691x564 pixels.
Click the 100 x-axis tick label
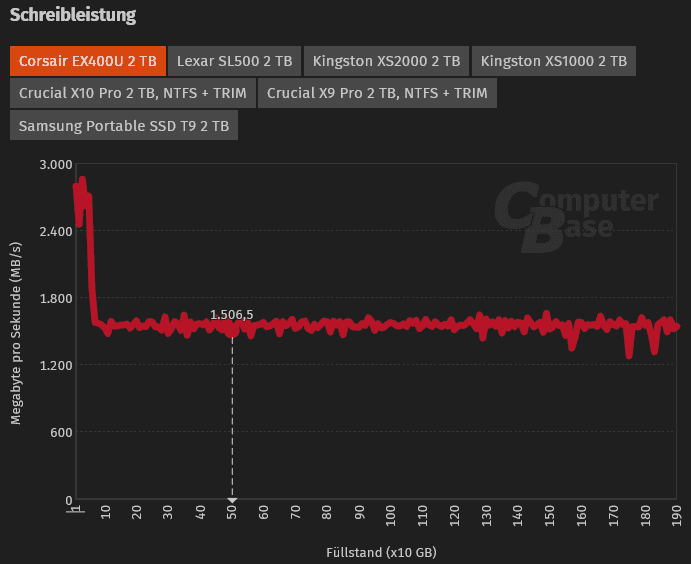[390, 516]
